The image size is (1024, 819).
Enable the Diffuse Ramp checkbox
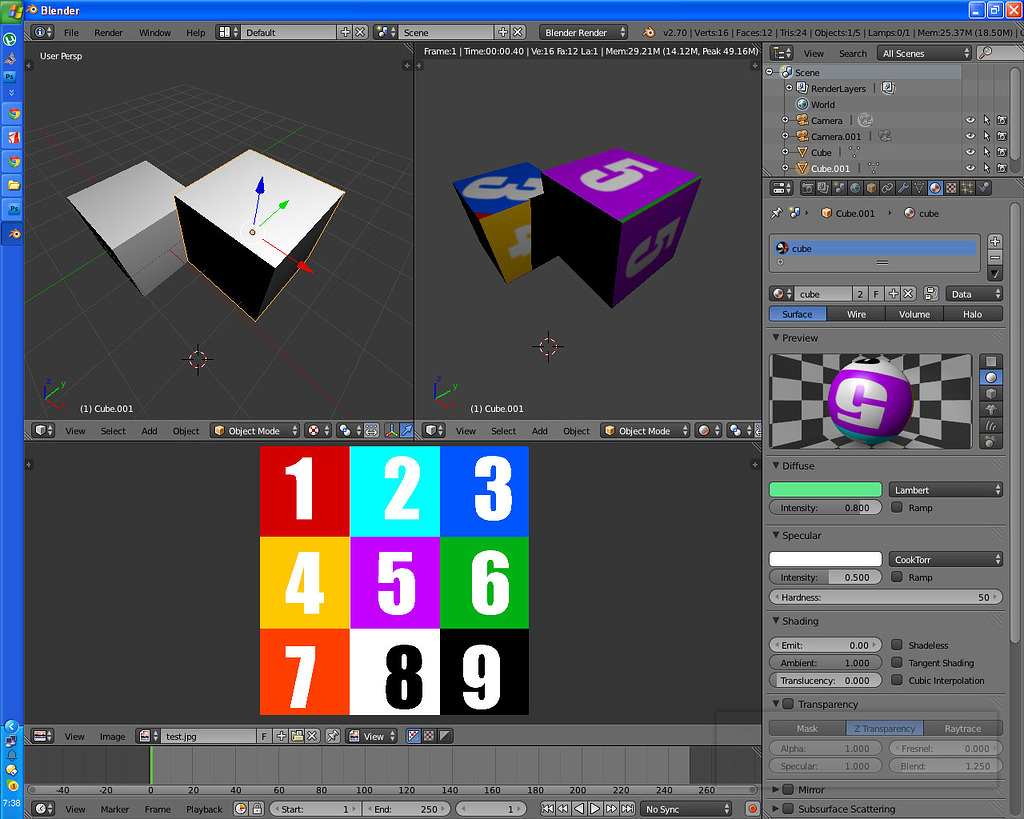click(x=897, y=507)
